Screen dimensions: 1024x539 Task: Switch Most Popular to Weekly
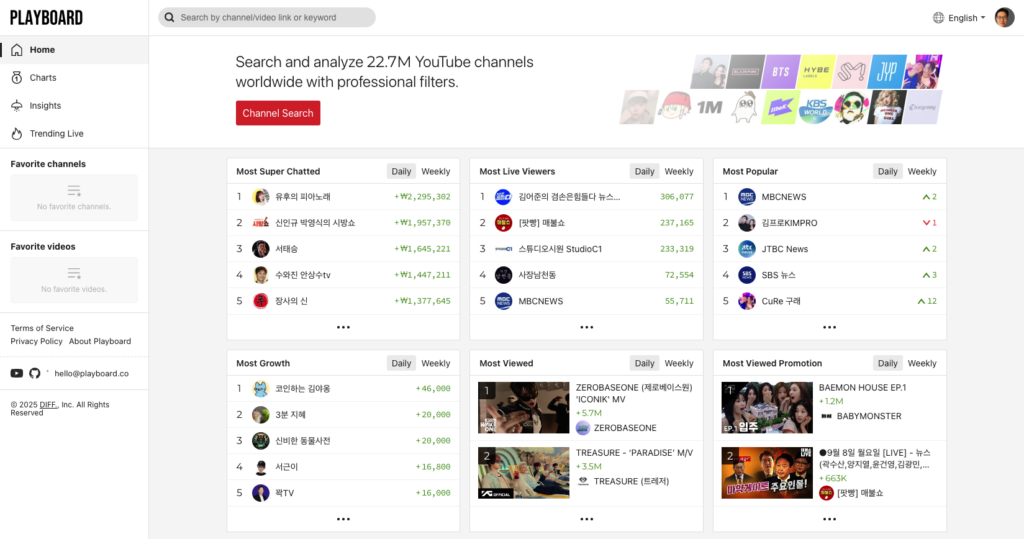[921, 171]
